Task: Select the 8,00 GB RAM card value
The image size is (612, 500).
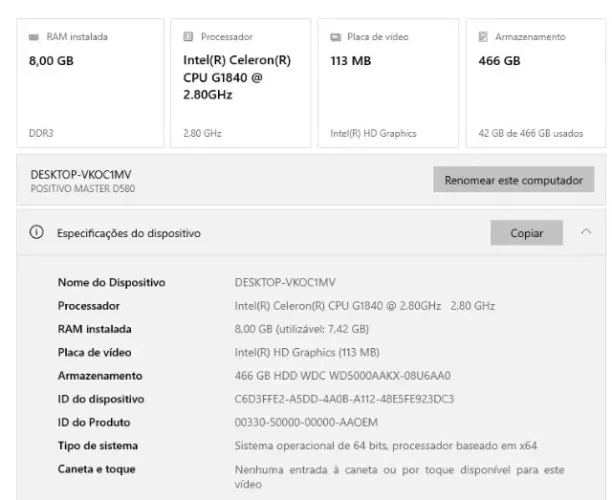Action: coord(51,60)
